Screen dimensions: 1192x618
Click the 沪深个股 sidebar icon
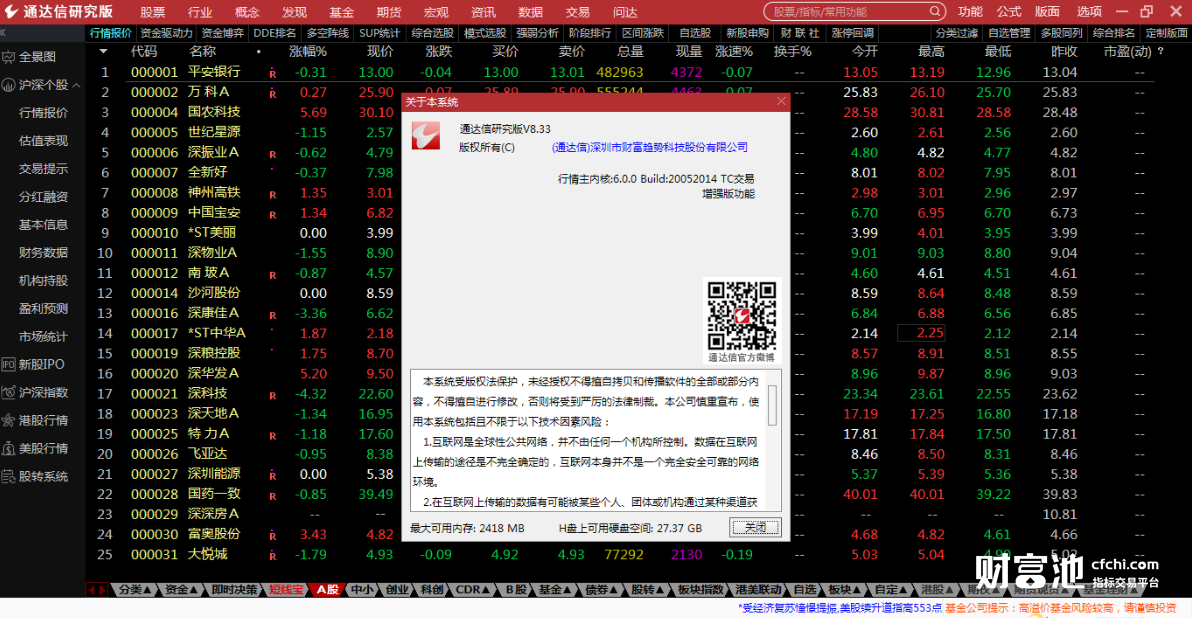pyautogui.click(x=8, y=85)
